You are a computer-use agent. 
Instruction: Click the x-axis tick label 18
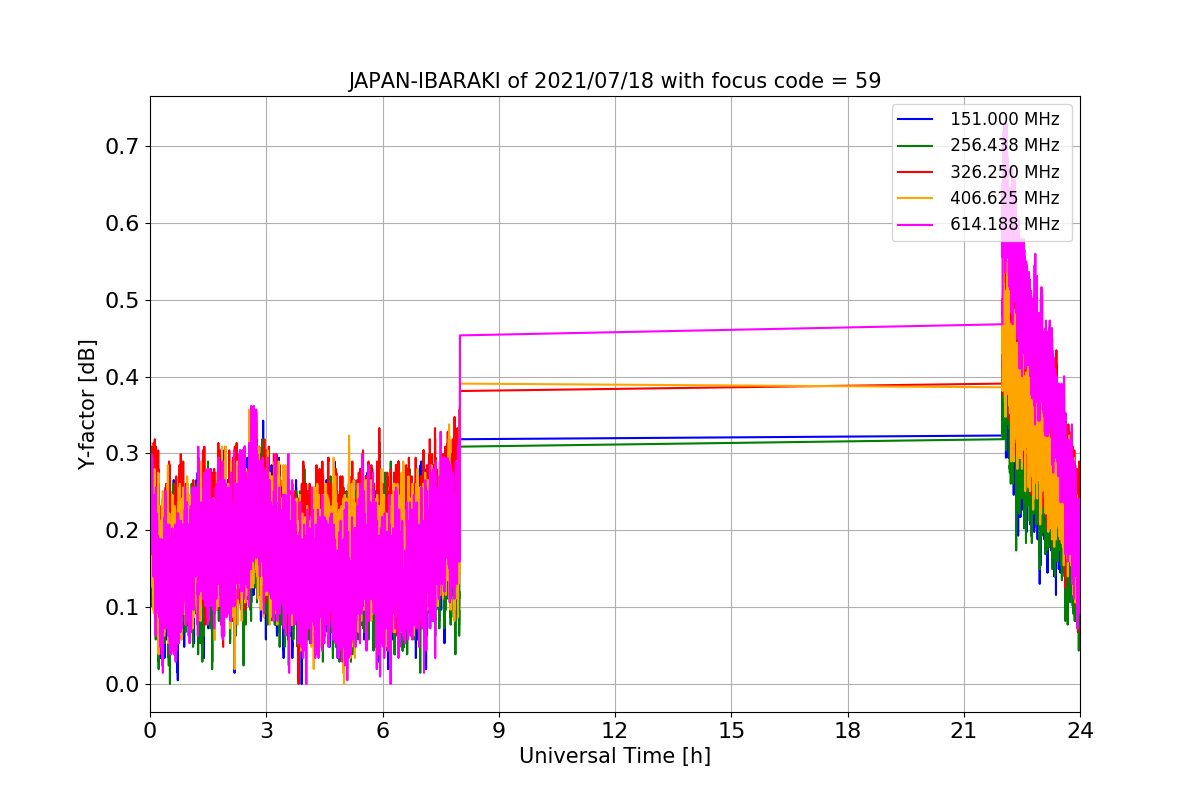[x=847, y=730]
